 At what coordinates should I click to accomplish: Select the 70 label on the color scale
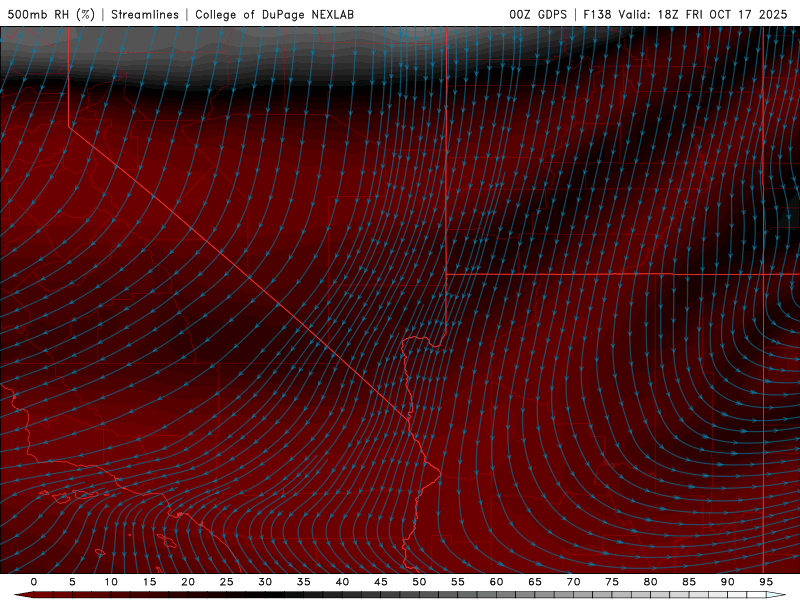(x=573, y=582)
